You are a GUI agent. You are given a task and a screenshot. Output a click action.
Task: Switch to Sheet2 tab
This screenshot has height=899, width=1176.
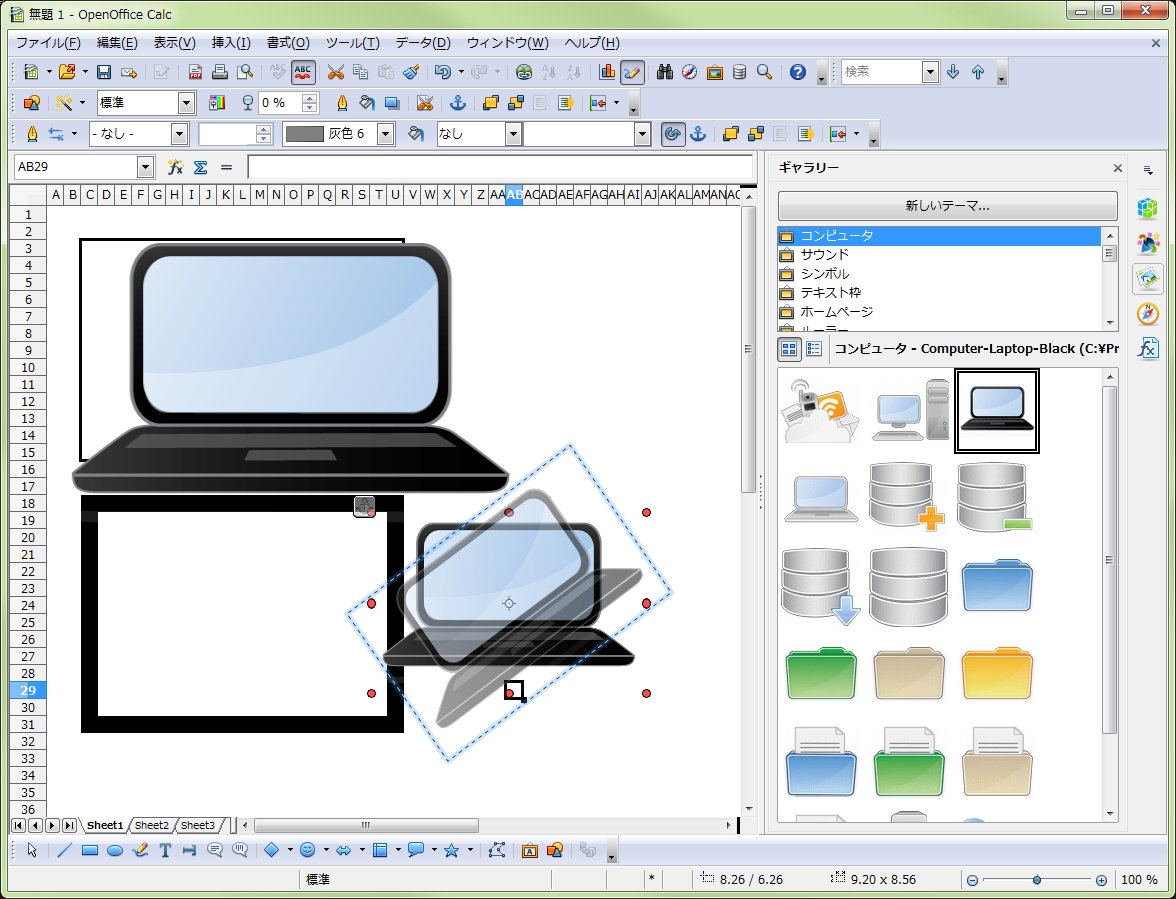click(x=152, y=826)
